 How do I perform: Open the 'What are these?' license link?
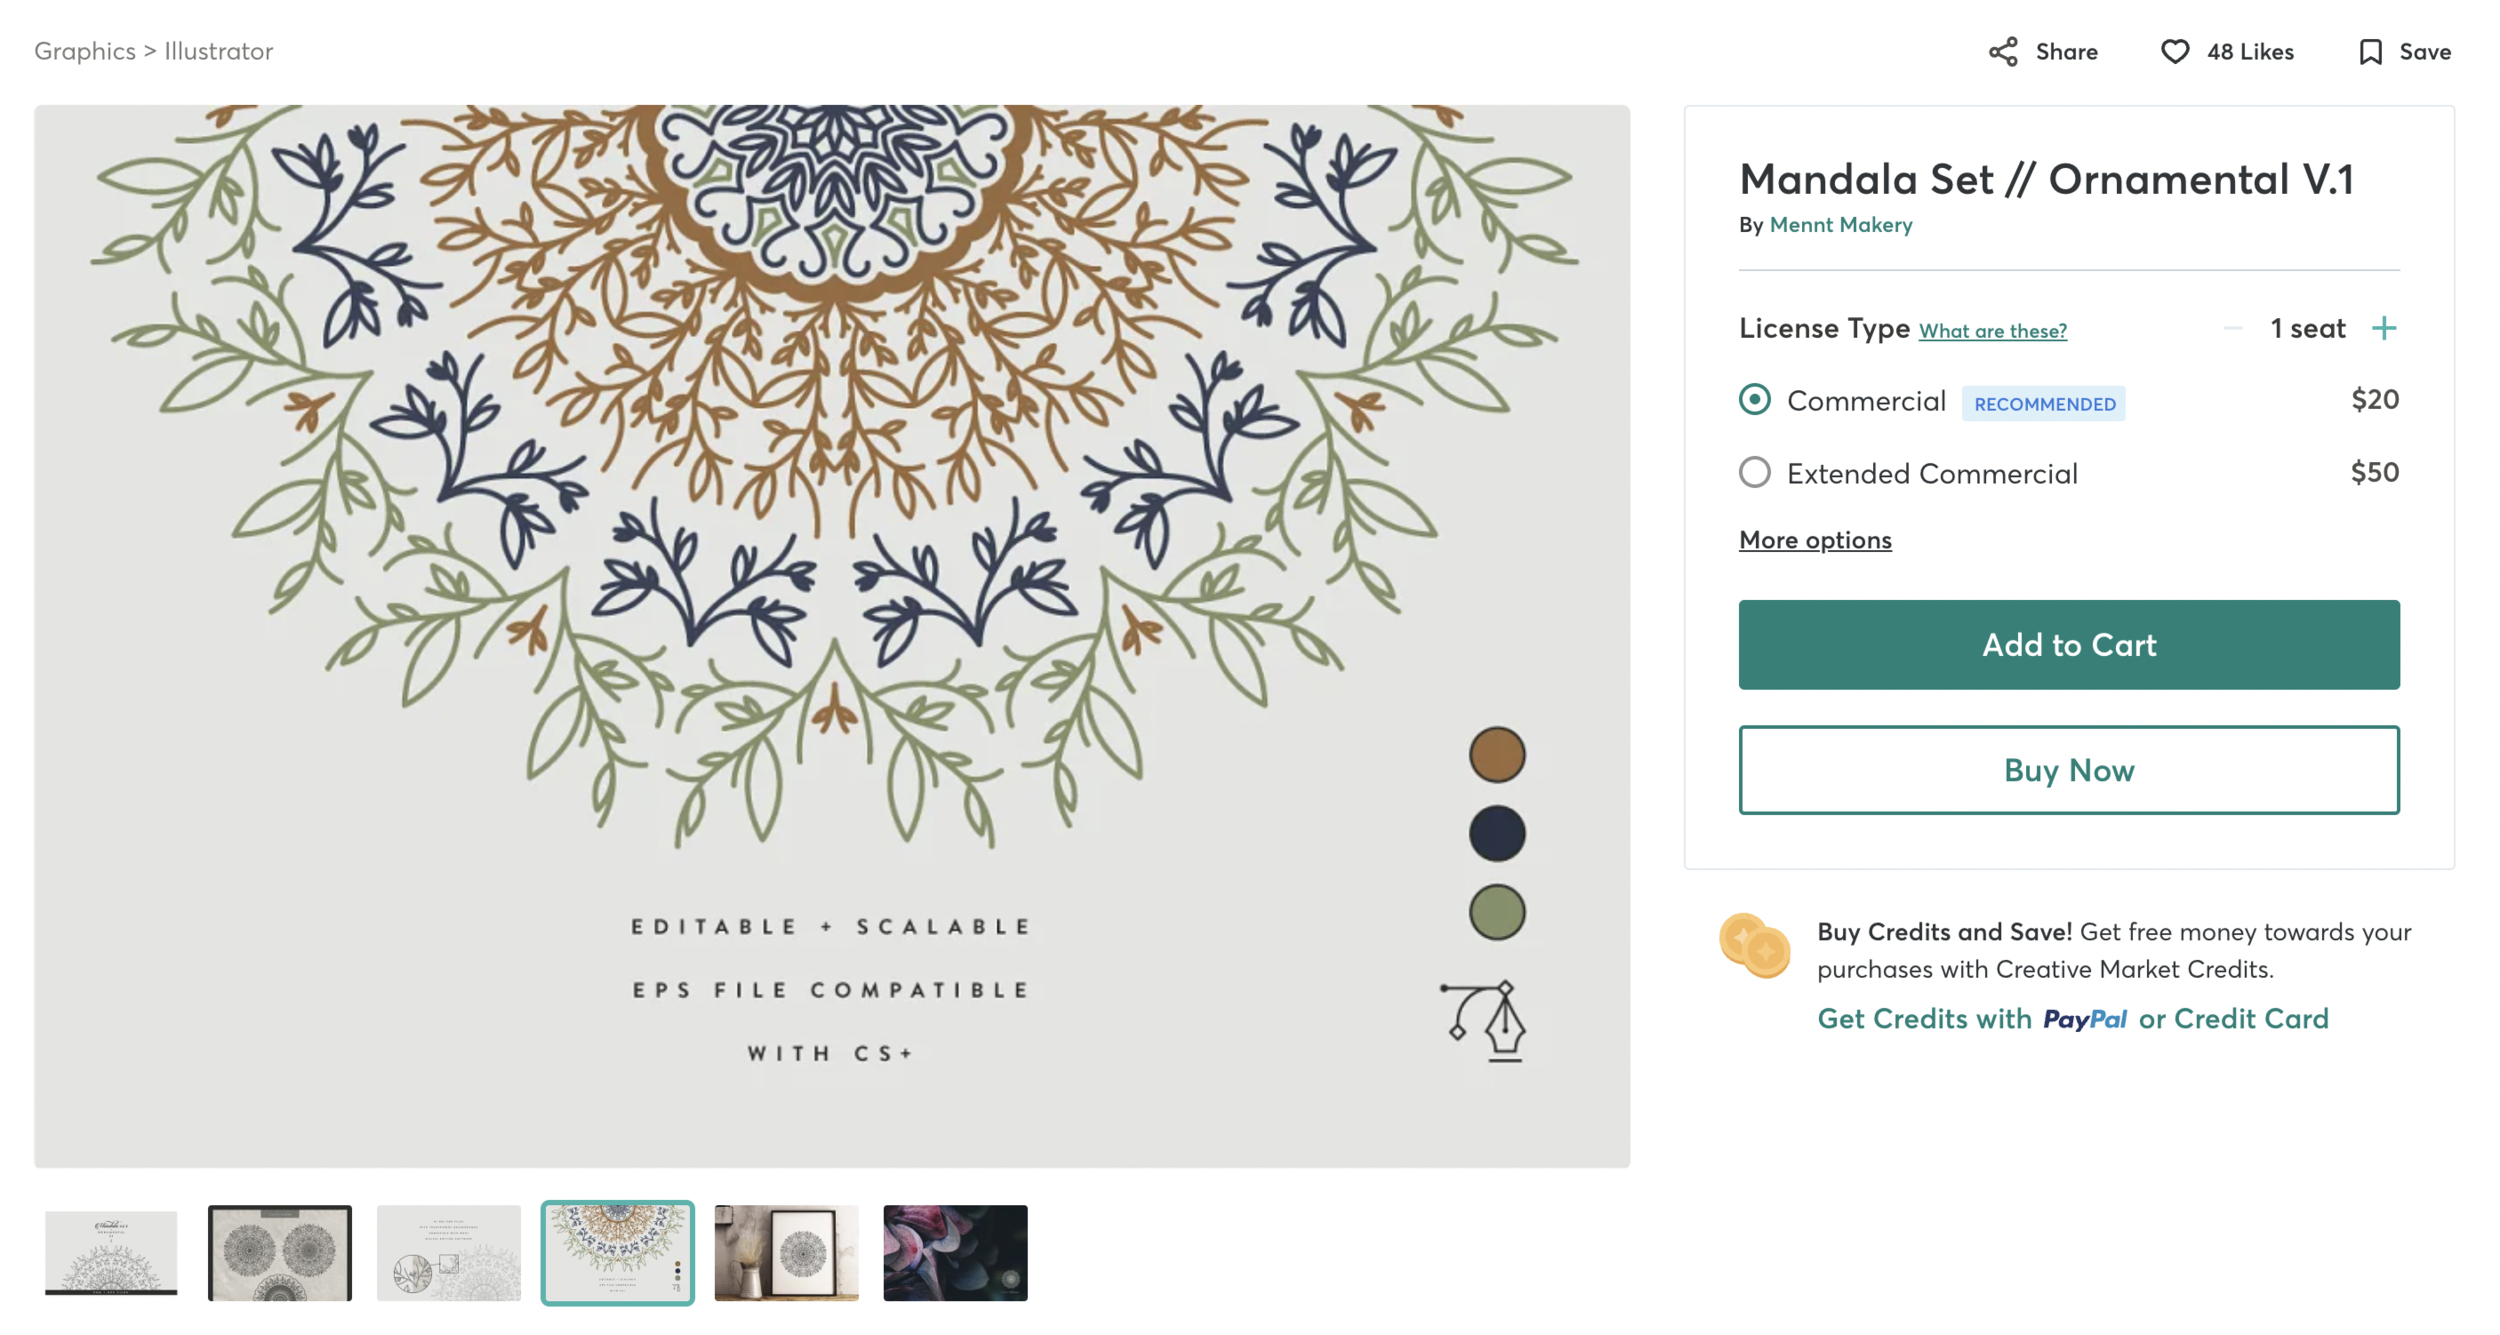[x=1992, y=331]
